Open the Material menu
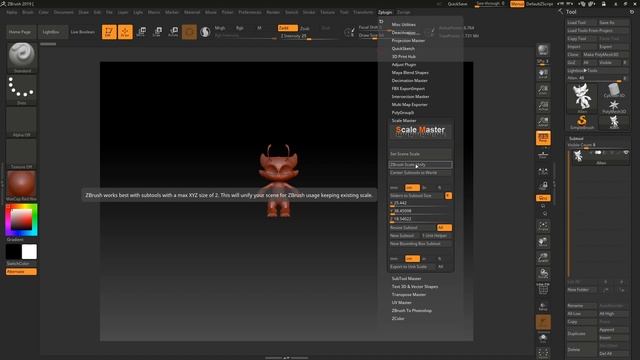This screenshot has width=640, height=360. coord(192,12)
